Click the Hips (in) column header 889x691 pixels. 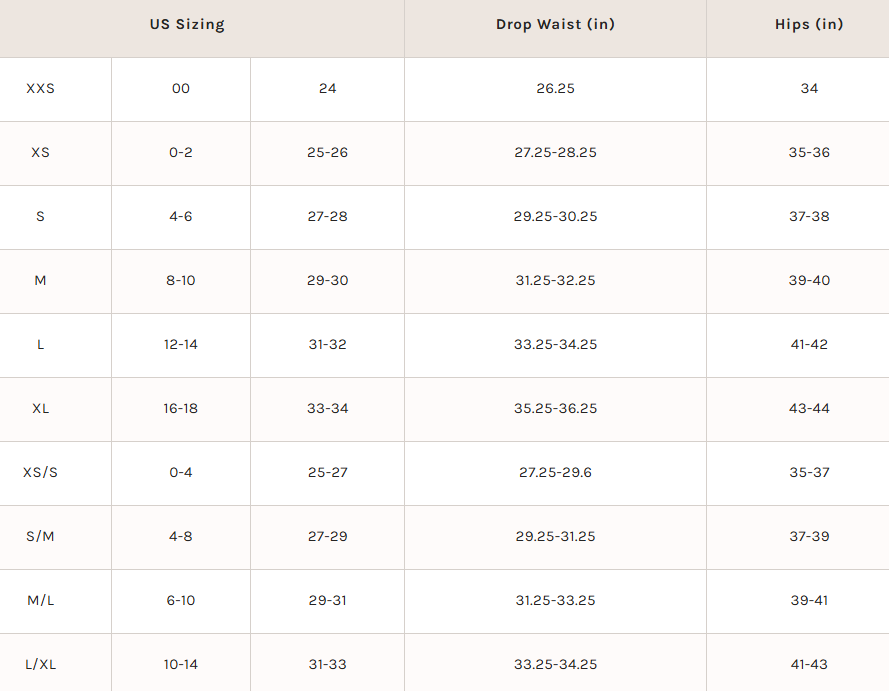pos(809,24)
